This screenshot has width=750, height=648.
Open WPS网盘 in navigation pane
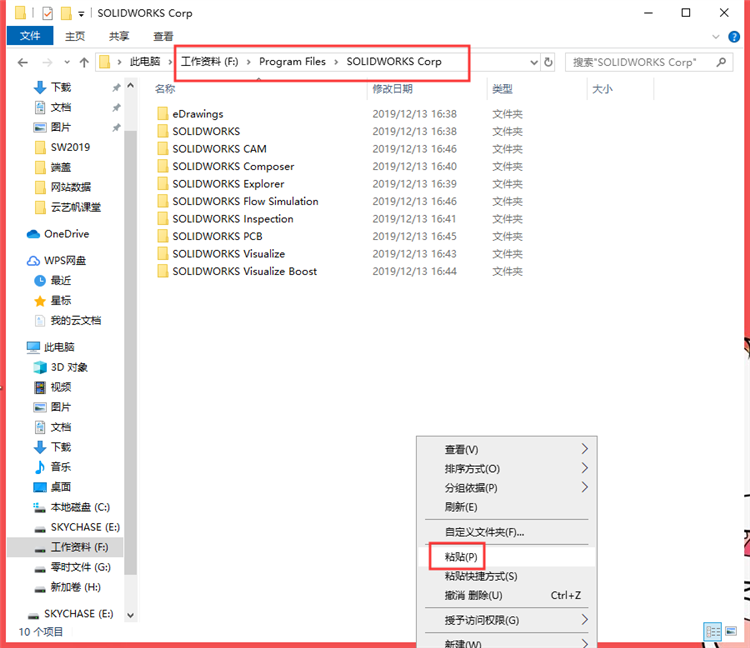[65, 261]
